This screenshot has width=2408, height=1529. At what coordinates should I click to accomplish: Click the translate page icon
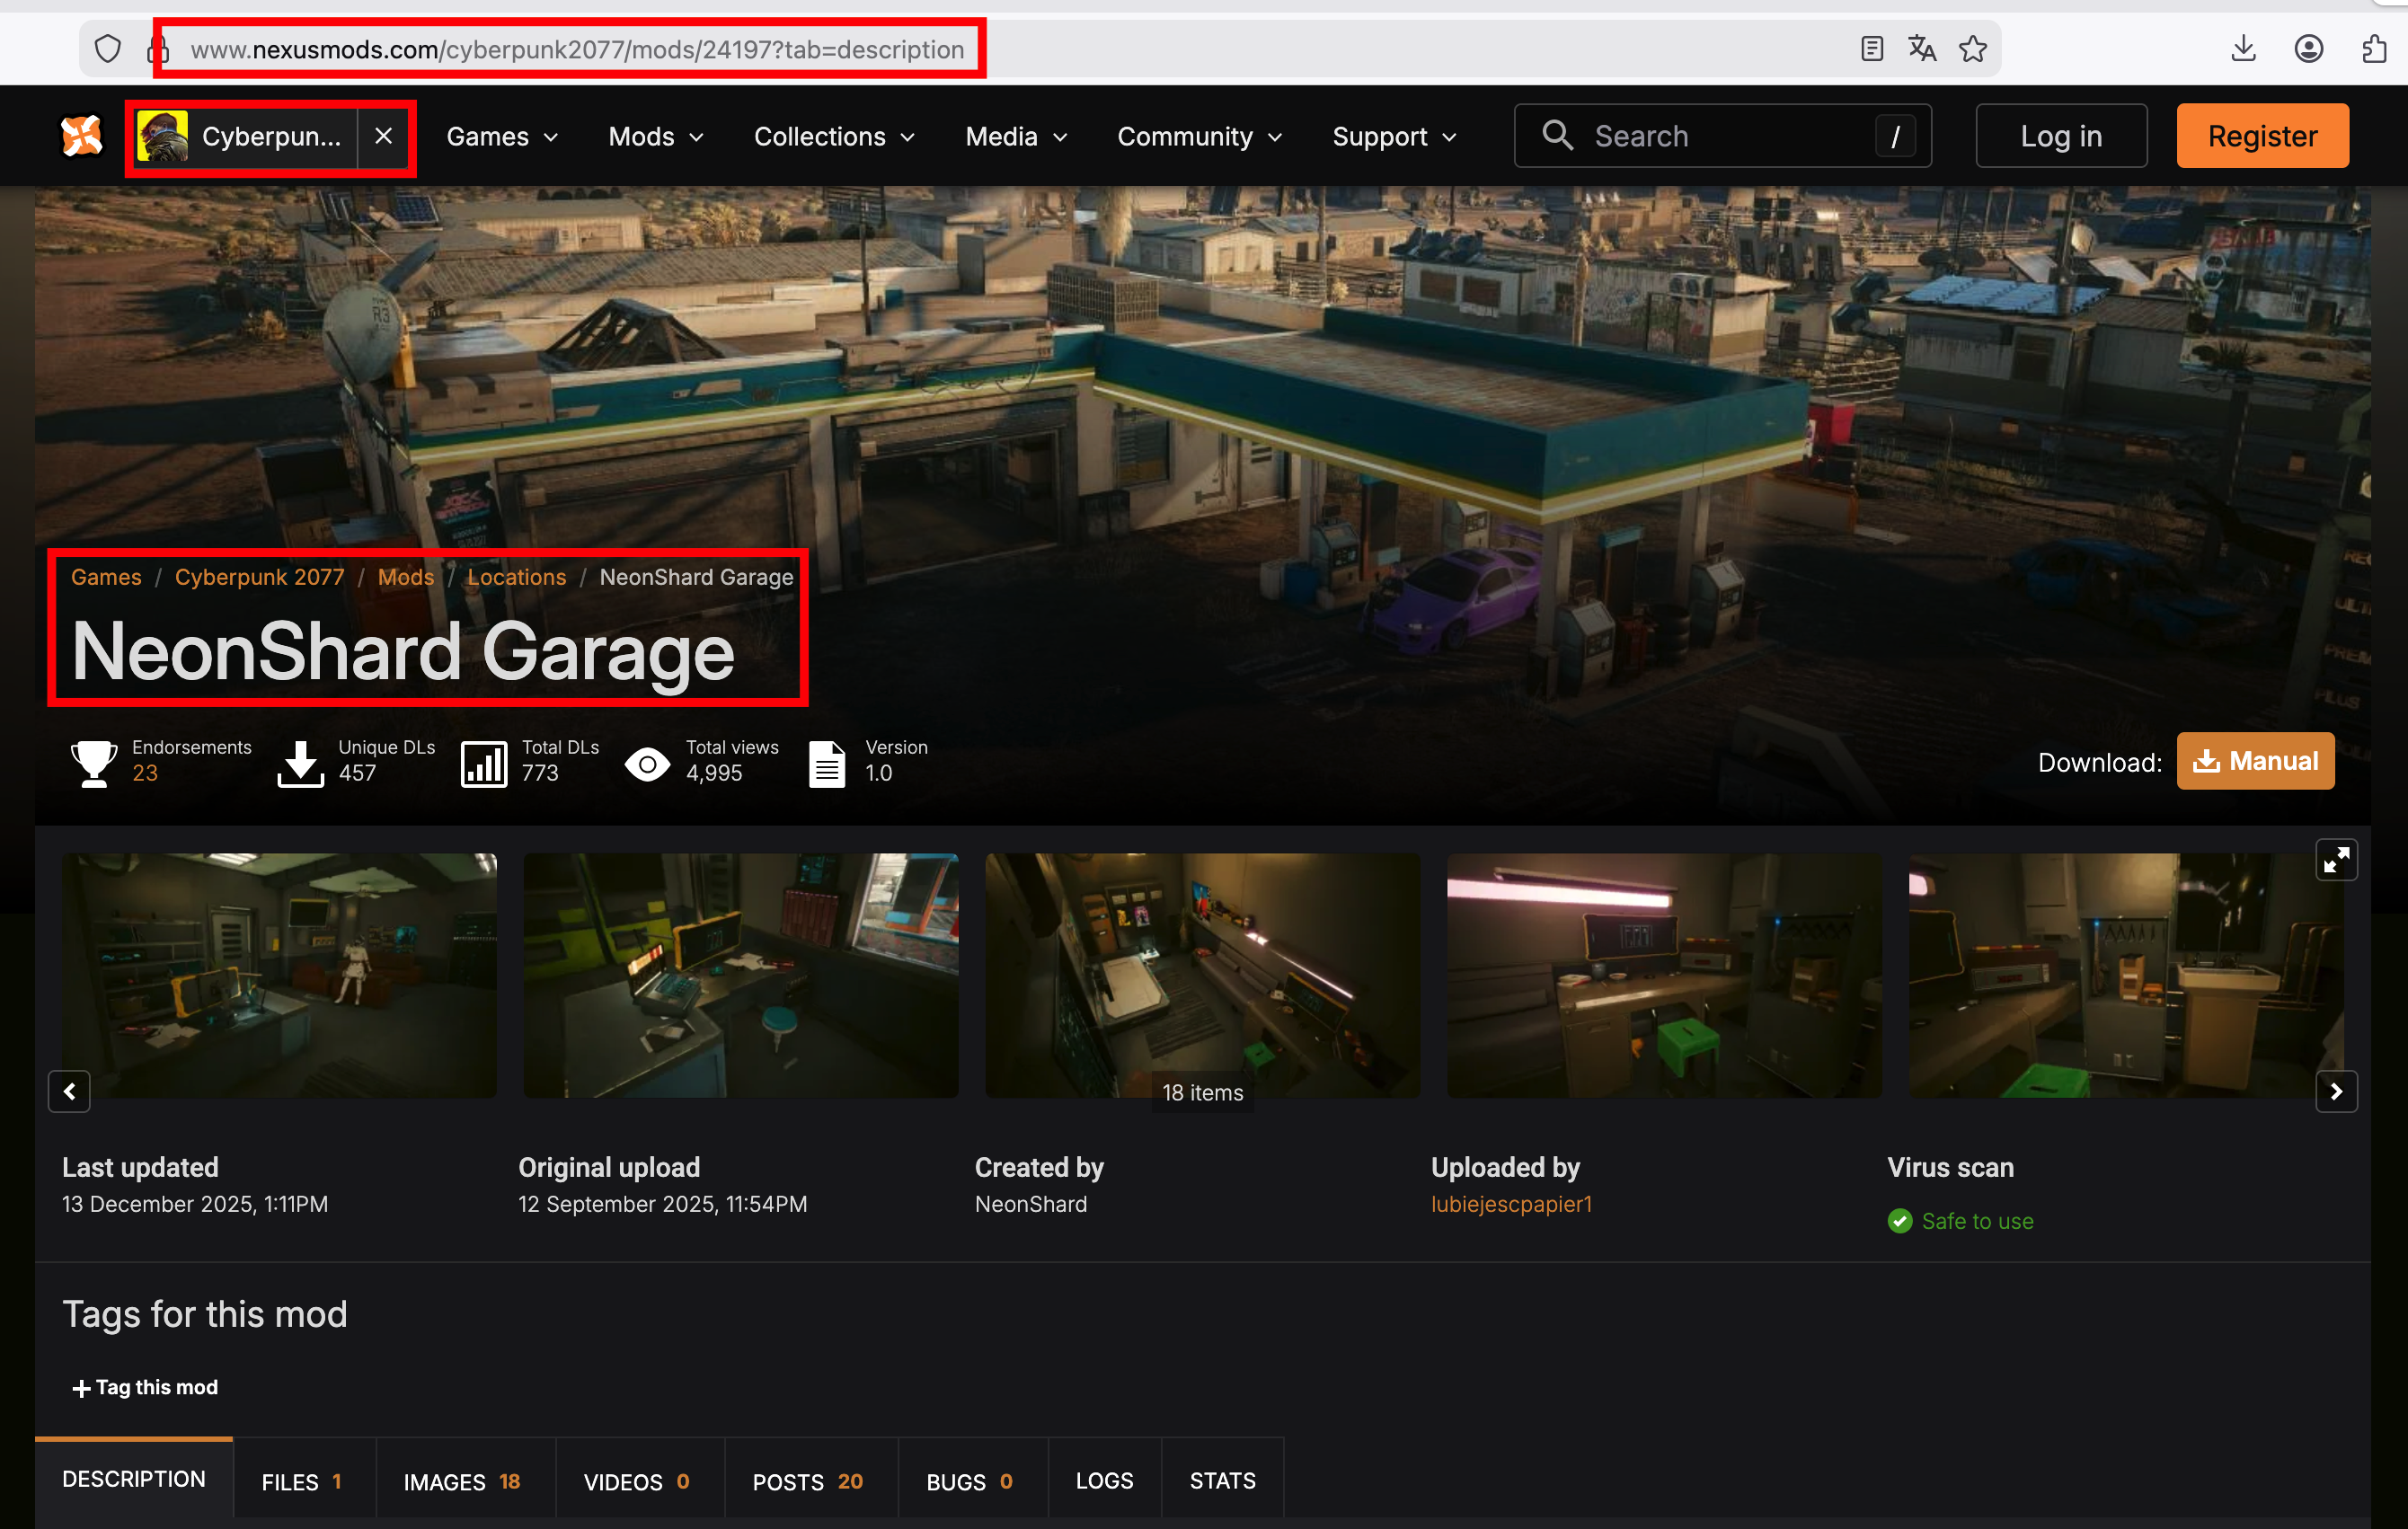tap(1921, 49)
